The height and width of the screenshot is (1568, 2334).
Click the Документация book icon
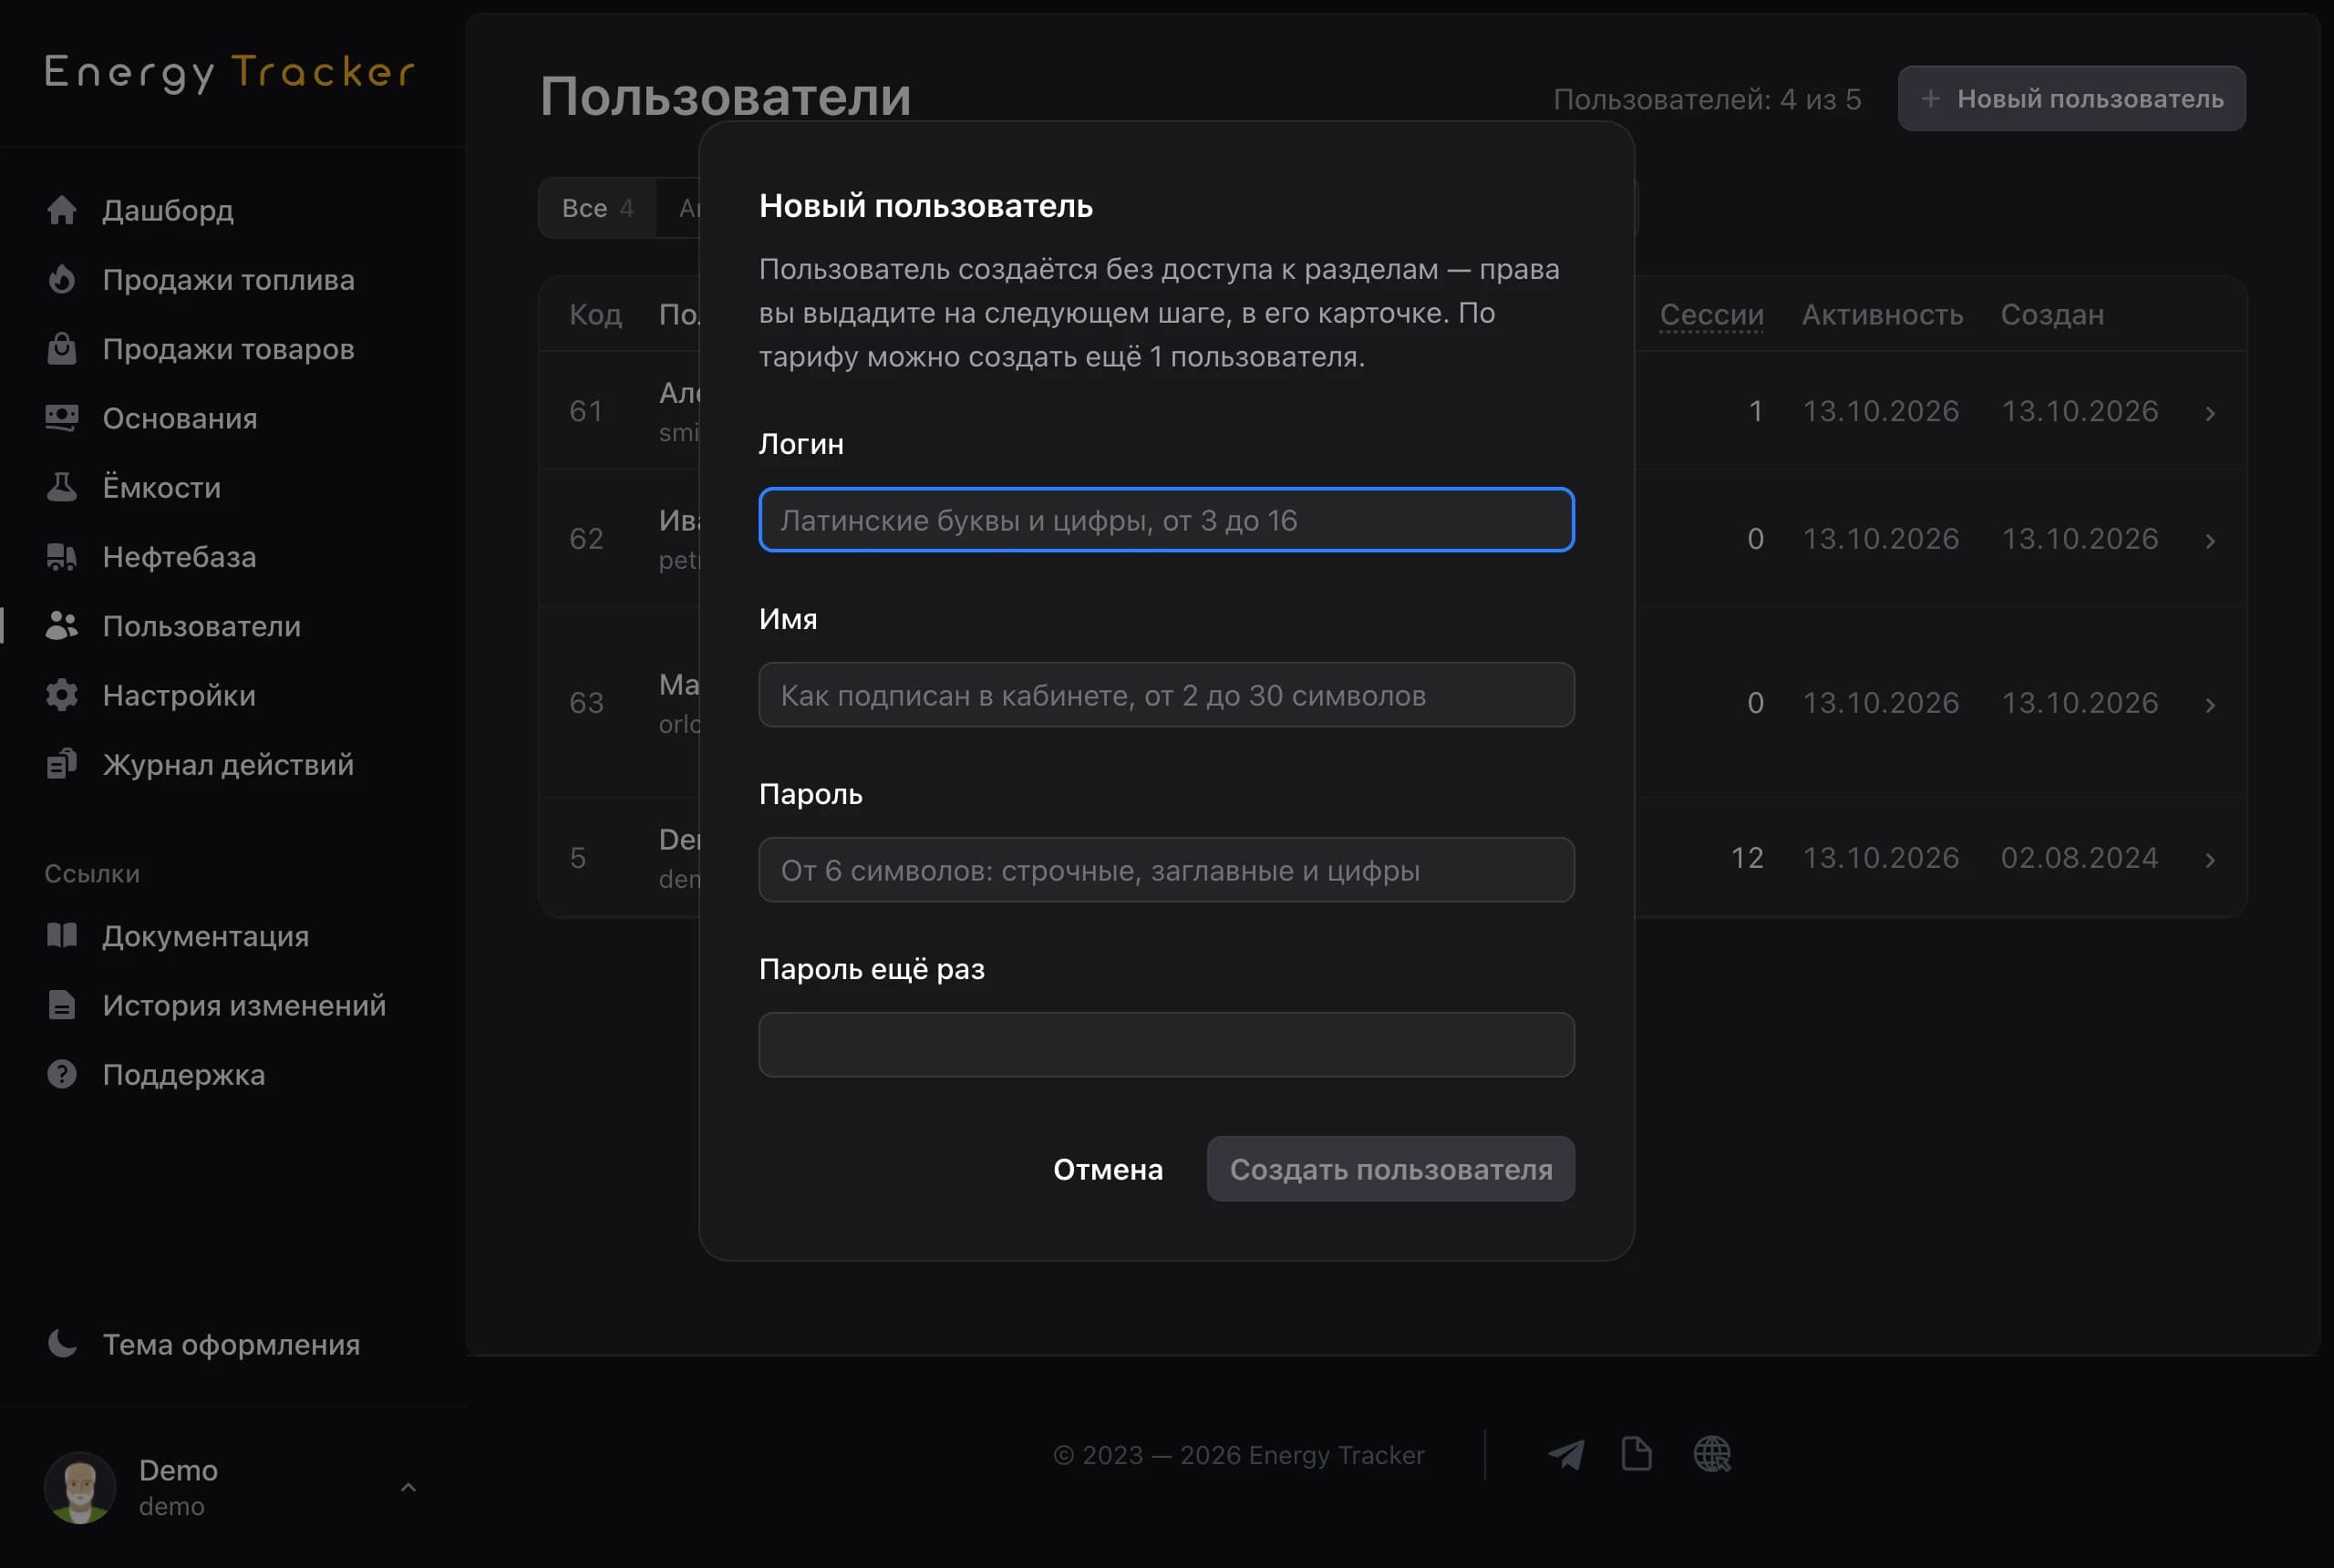pyautogui.click(x=62, y=935)
